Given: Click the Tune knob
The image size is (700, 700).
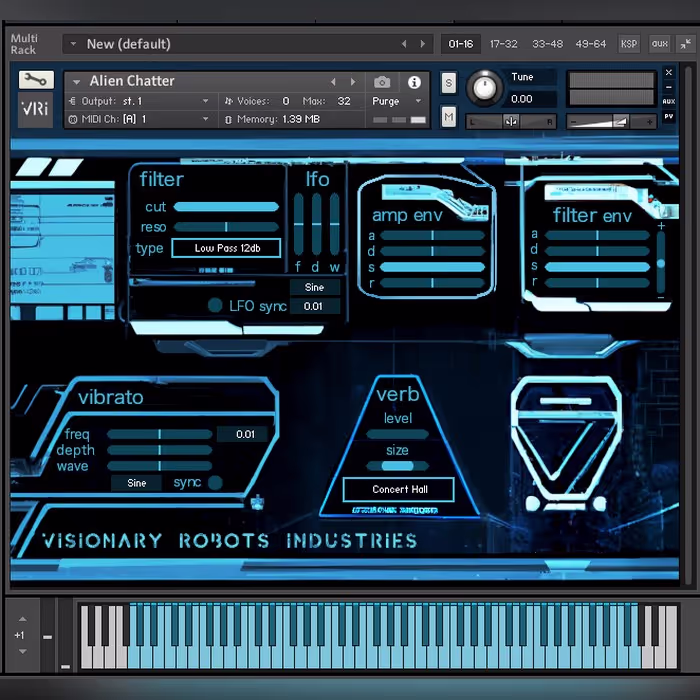Looking at the screenshot, I should [x=485, y=88].
